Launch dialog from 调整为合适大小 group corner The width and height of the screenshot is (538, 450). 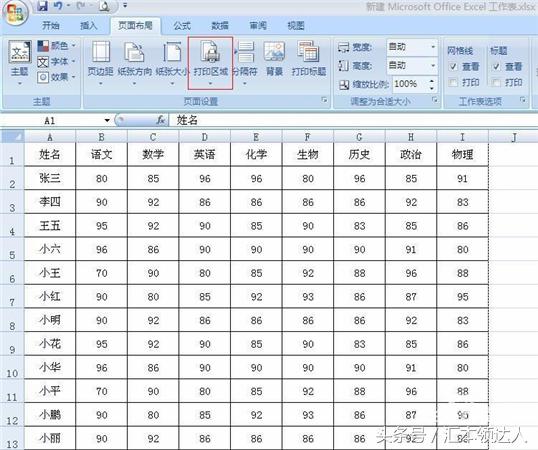pyautogui.click(x=435, y=100)
